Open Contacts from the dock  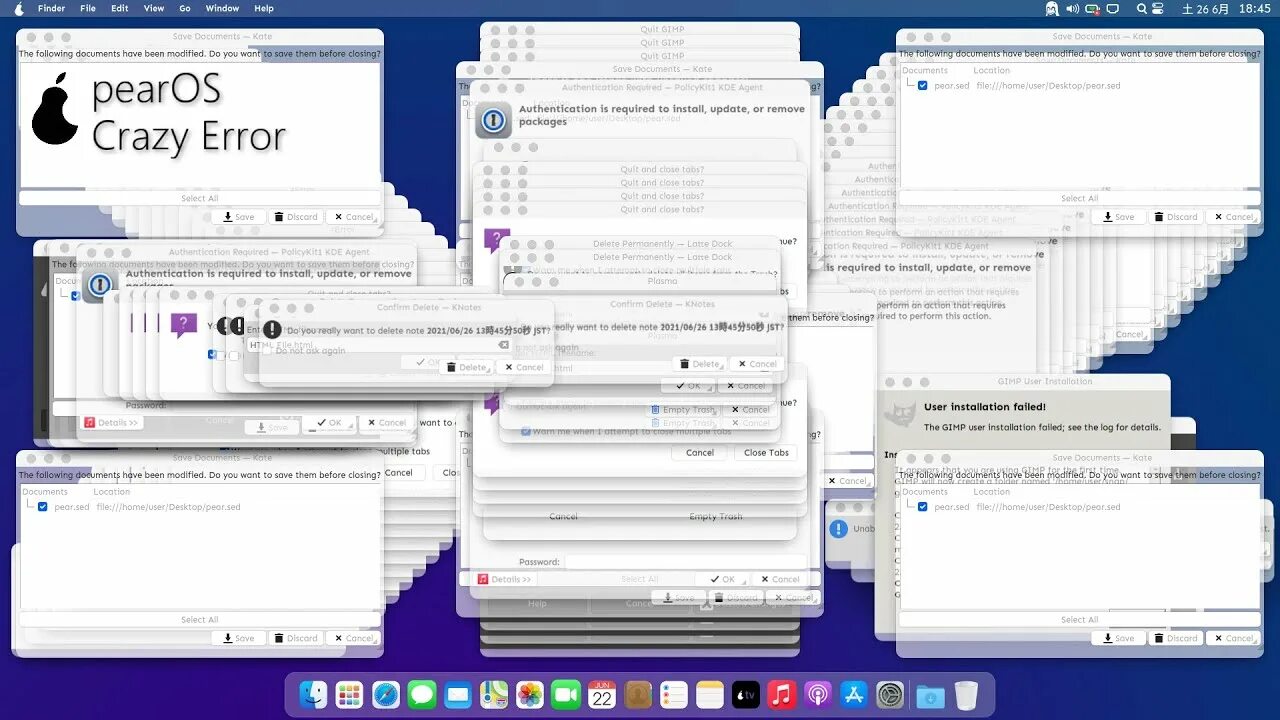pyautogui.click(x=638, y=695)
